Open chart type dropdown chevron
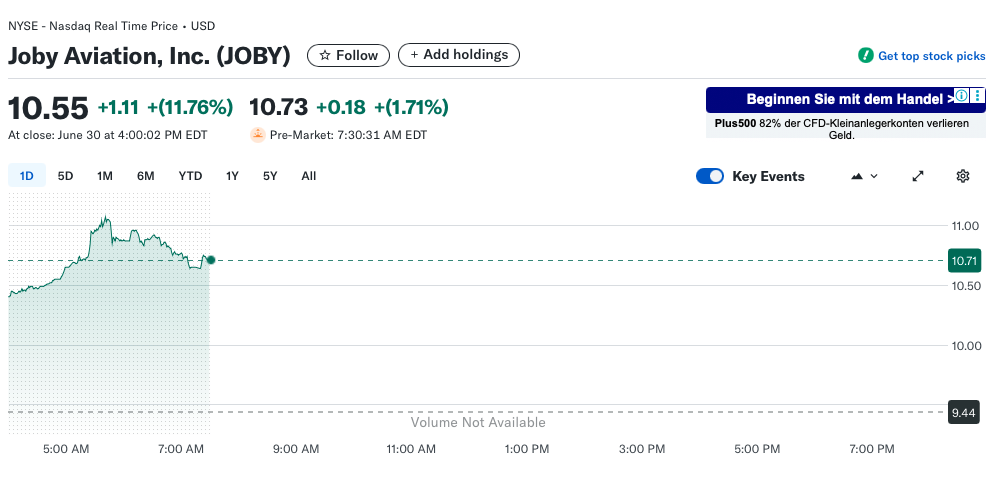 pyautogui.click(x=874, y=176)
